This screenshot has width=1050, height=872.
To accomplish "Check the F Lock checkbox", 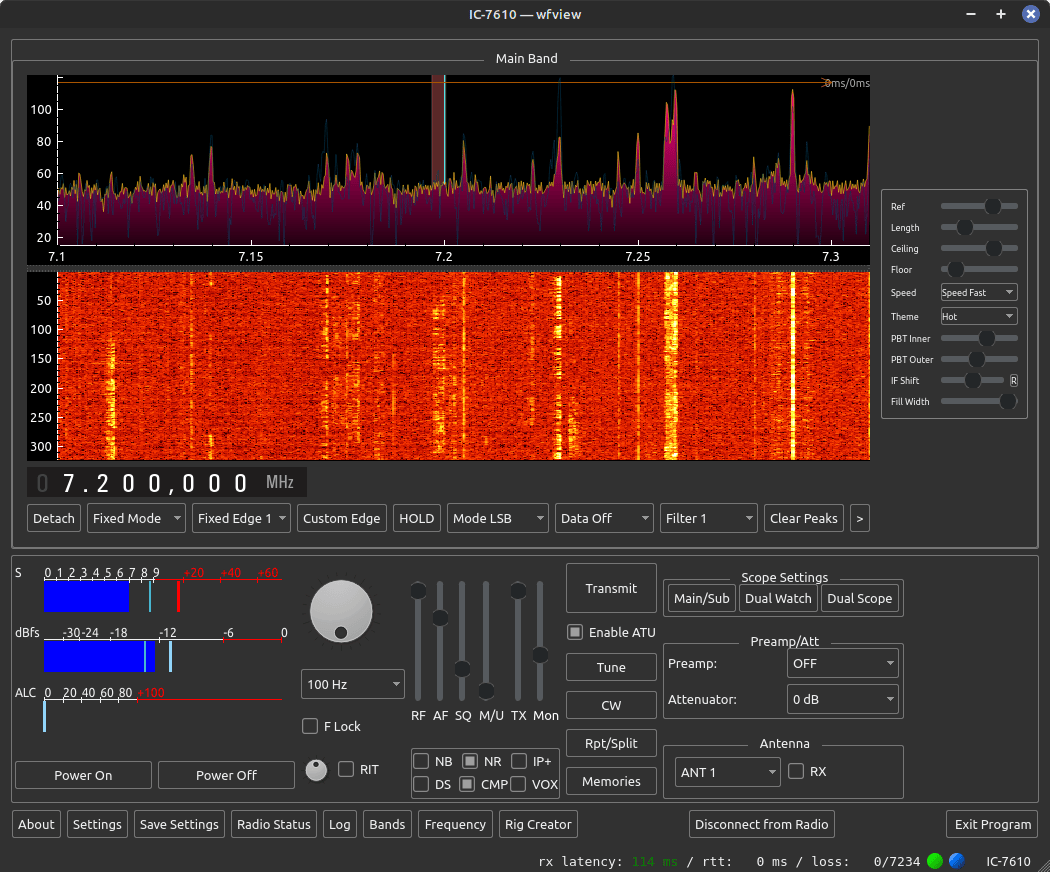I will tap(310, 726).
